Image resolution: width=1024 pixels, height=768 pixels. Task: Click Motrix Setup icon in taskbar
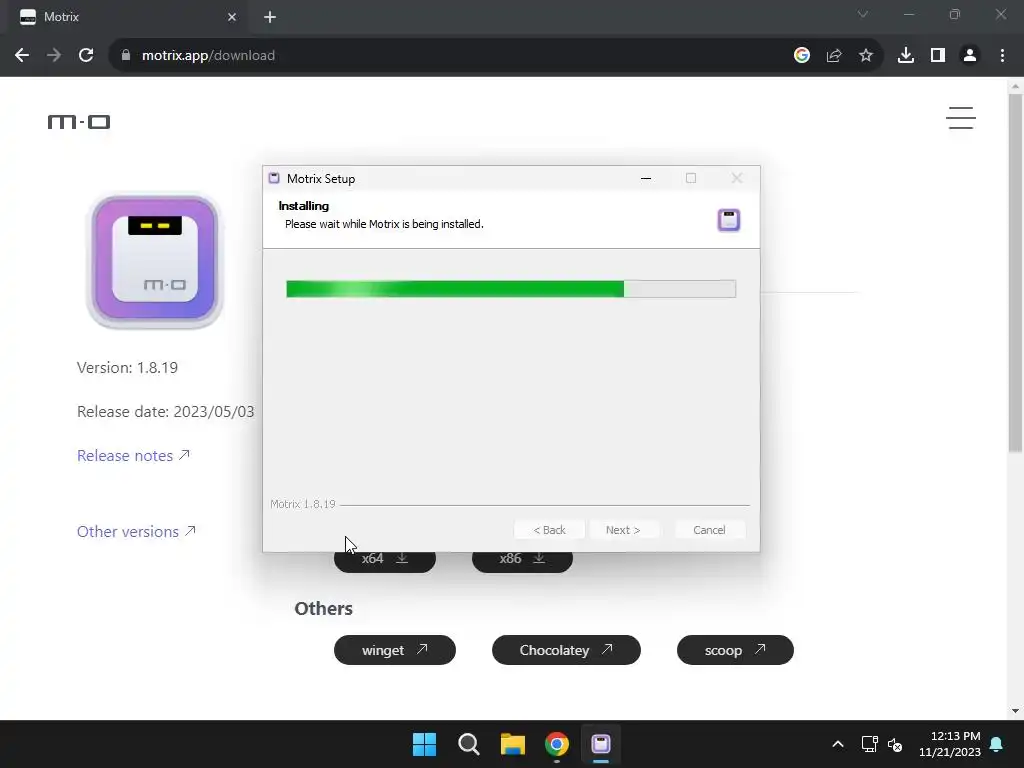click(601, 744)
